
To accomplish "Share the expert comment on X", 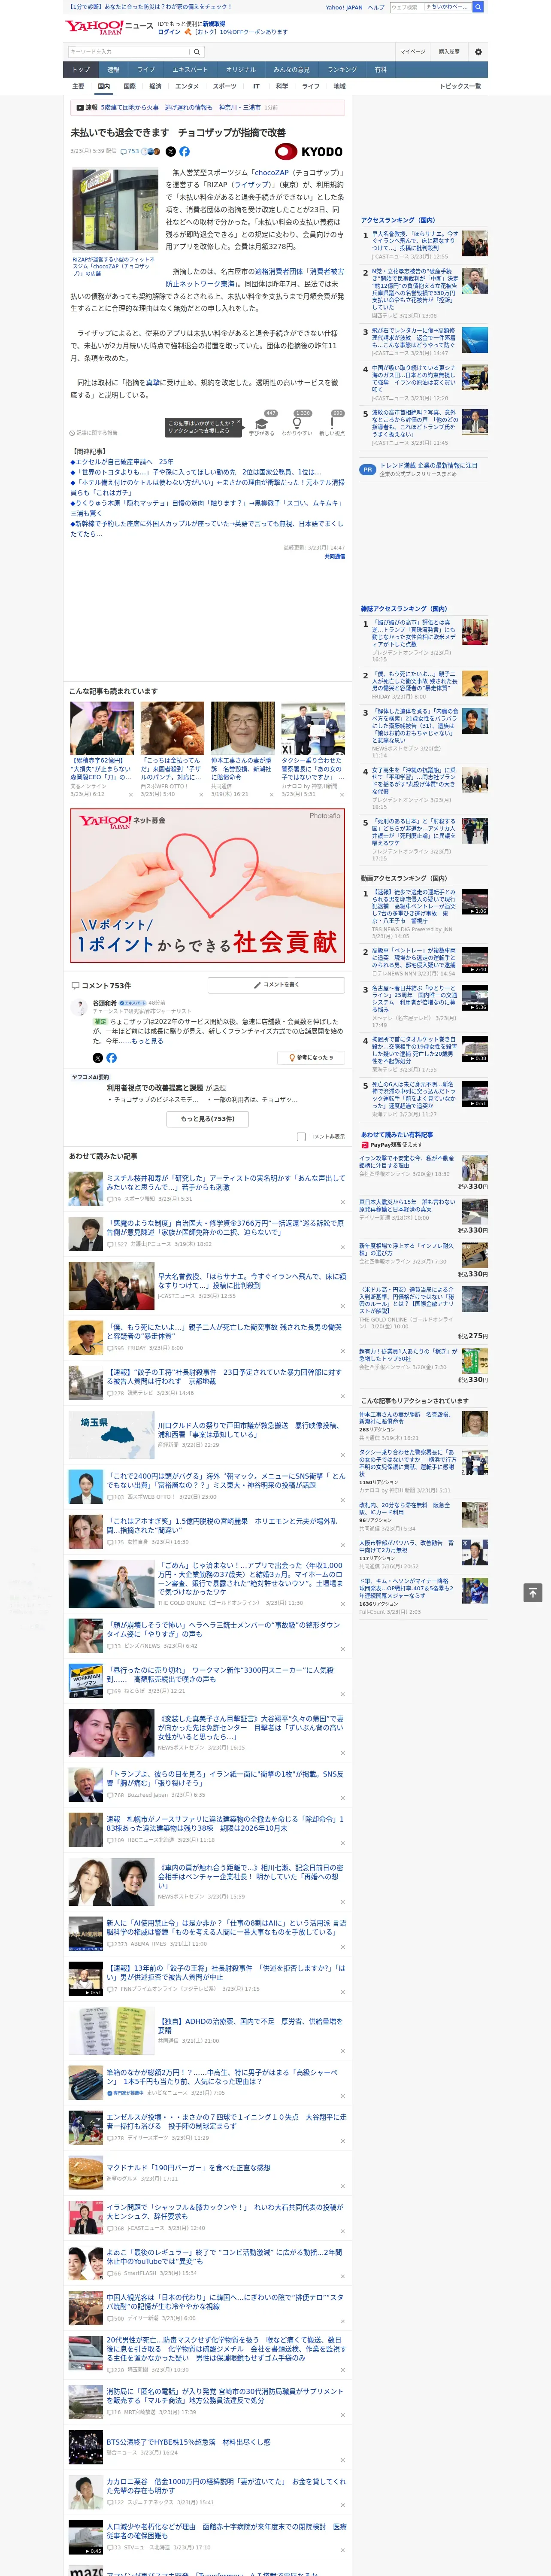I will [x=97, y=1057].
